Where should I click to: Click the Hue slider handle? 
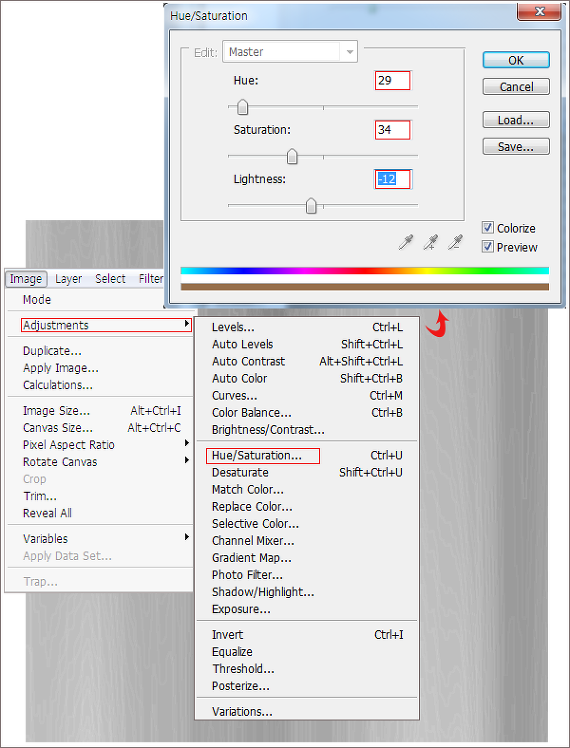click(x=243, y=107)
